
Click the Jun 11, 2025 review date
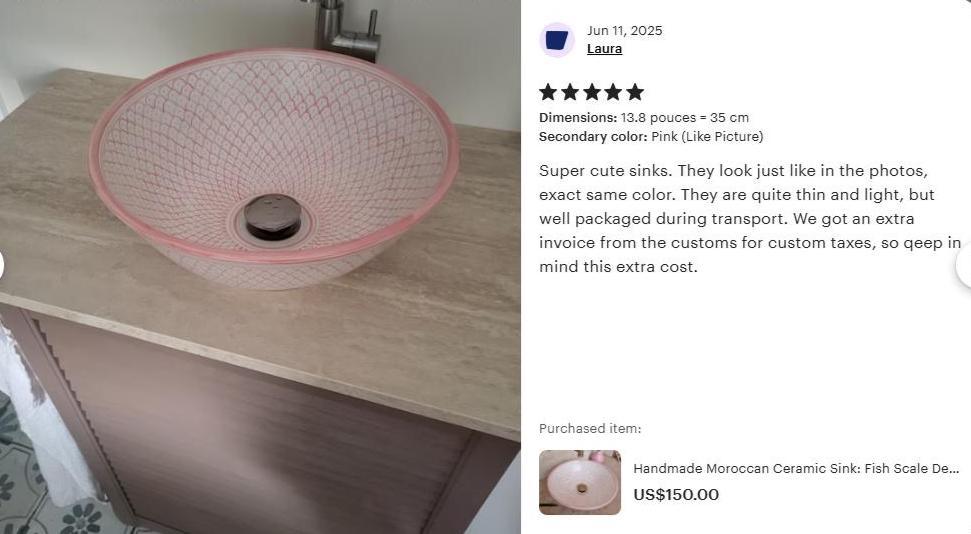tap(625, 30)
